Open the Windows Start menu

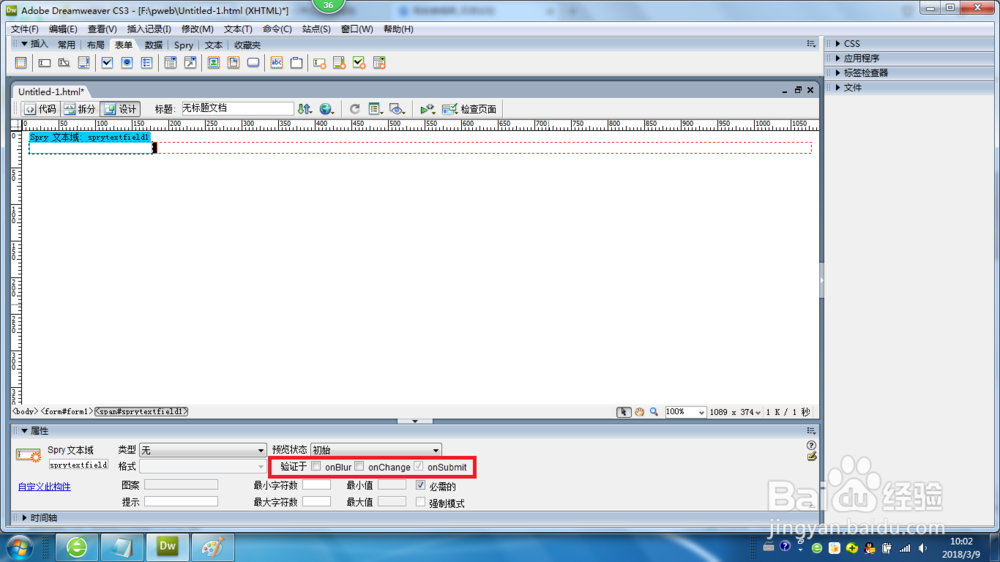point(19,547)
